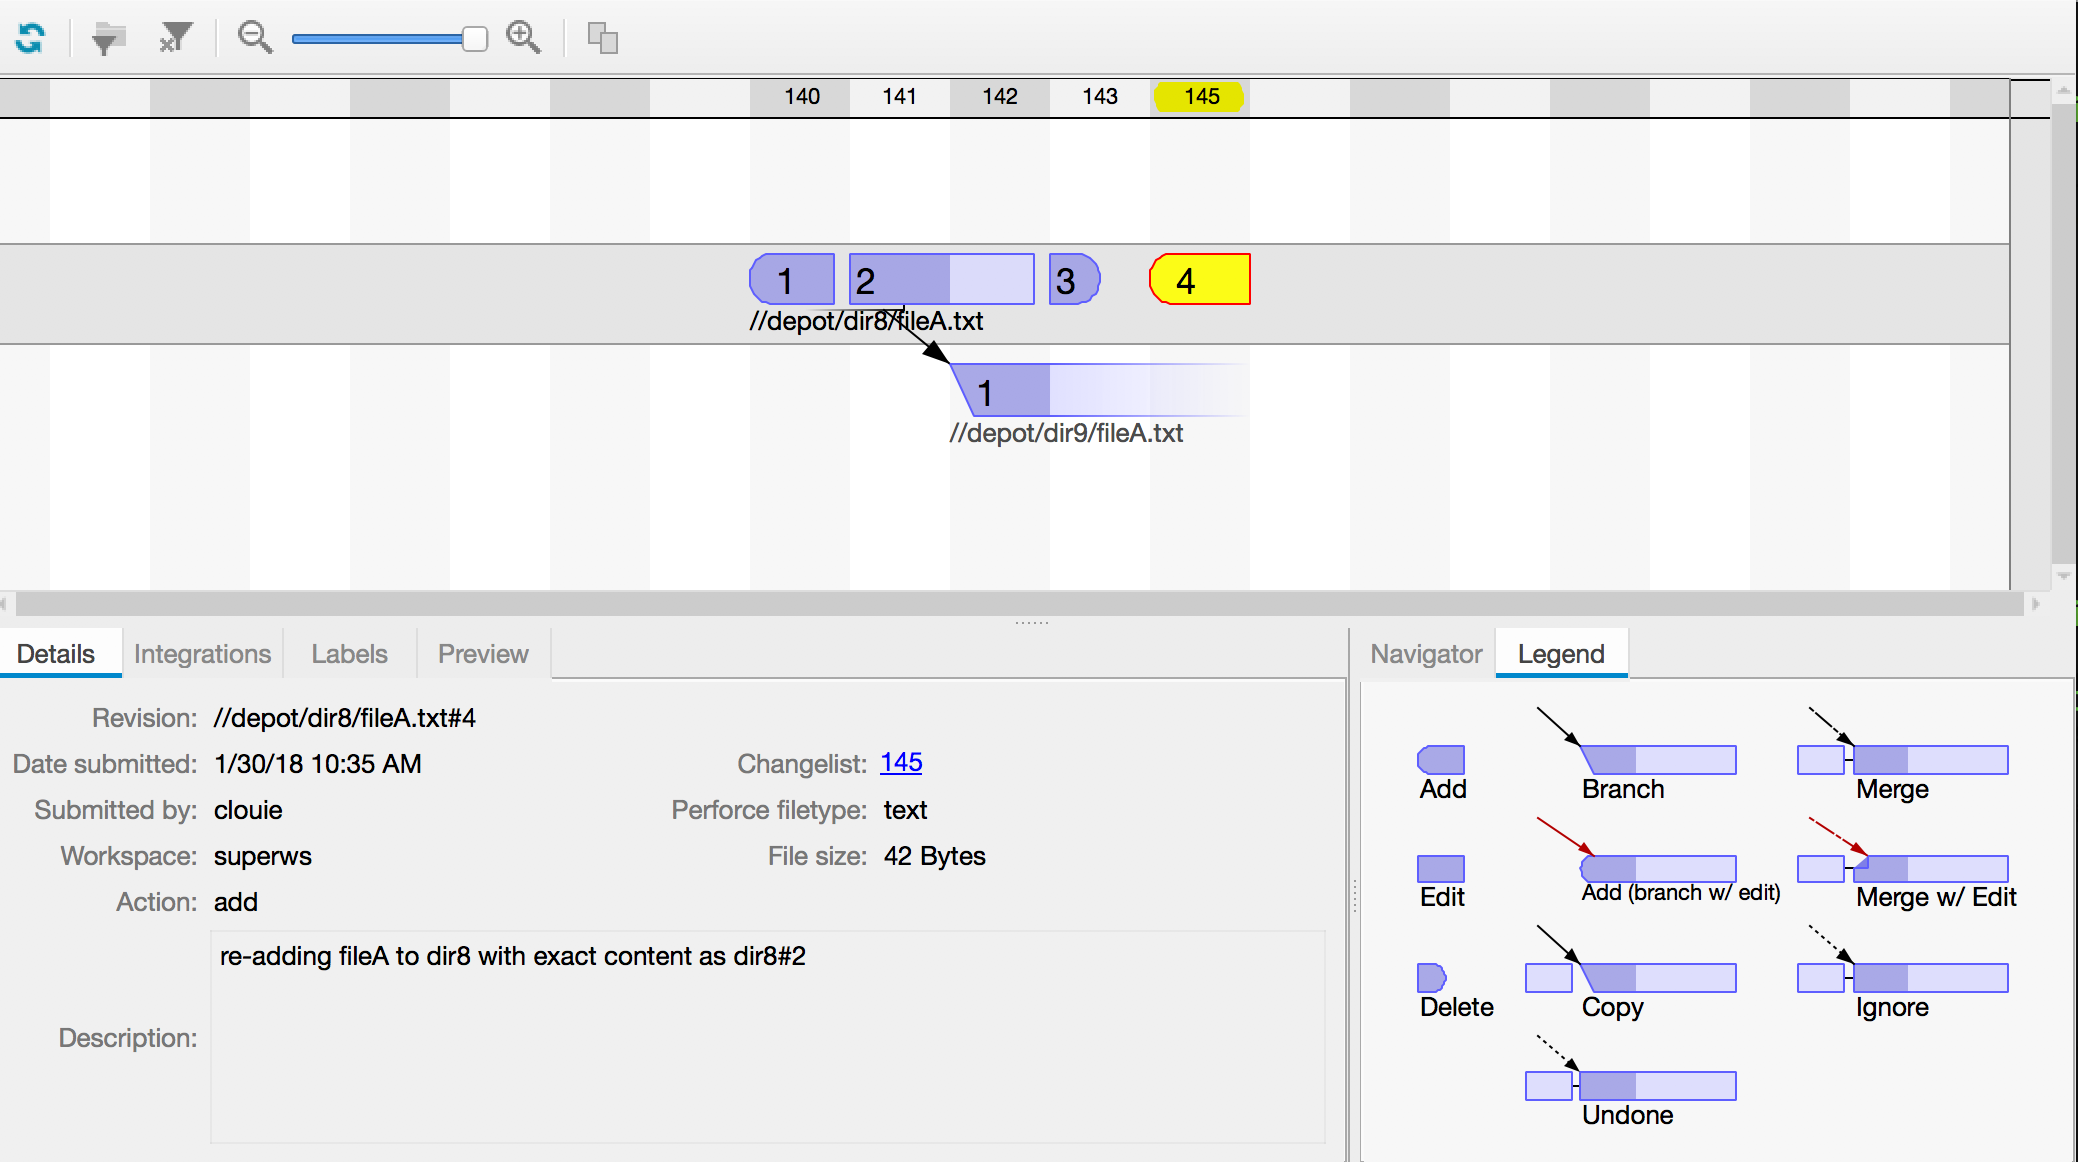Zoom in on the revision graph

coord(524,38)
